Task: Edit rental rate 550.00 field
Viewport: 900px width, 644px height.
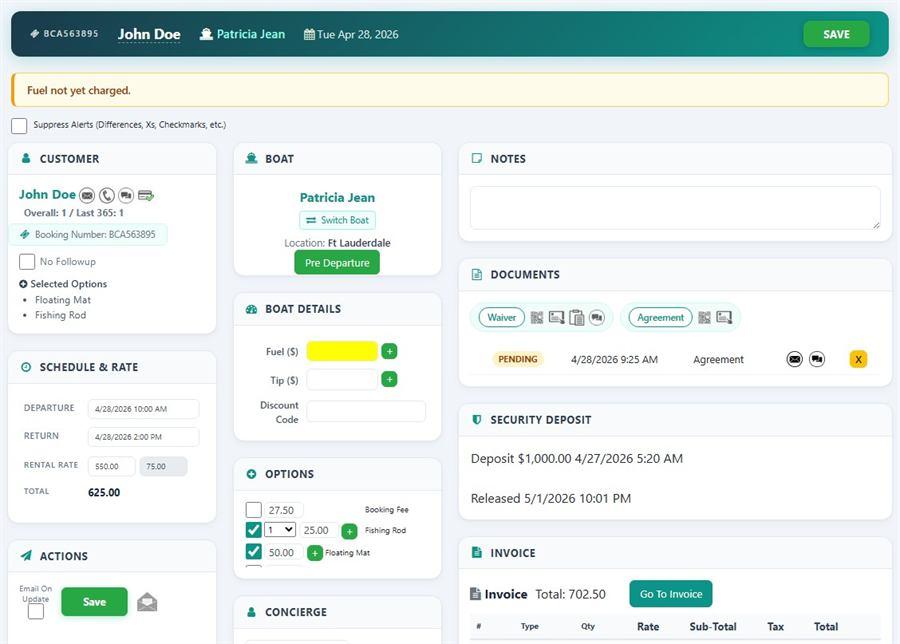Action: (112, 467)
